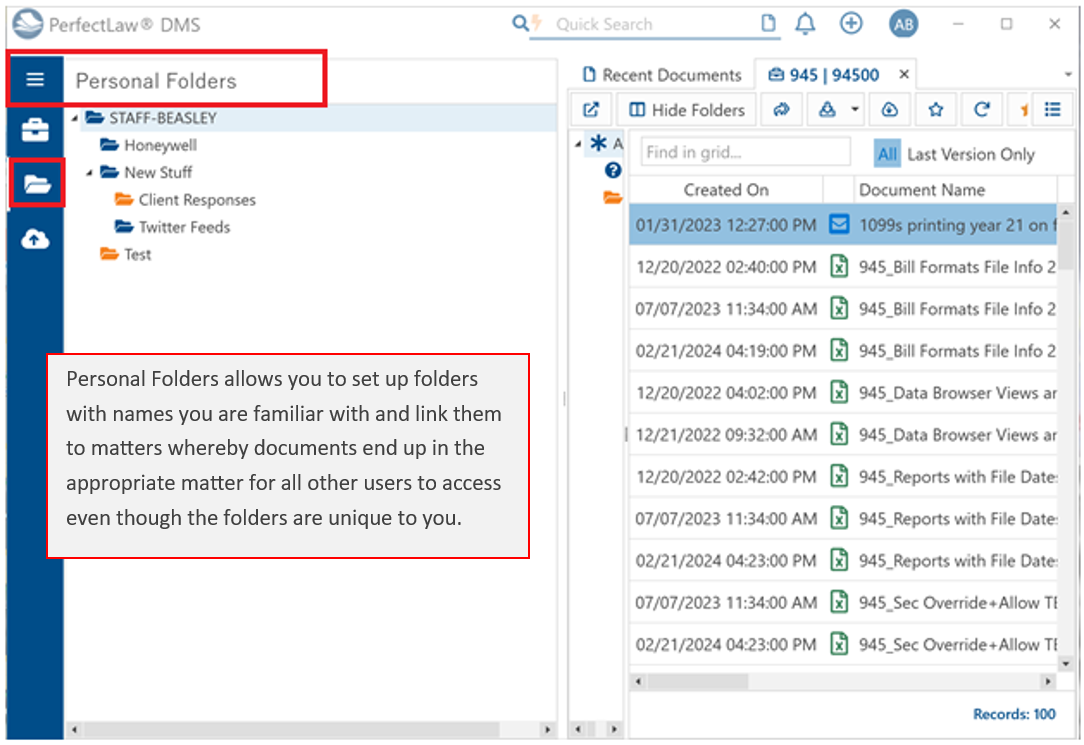Switch to Last Version Only
The image size is (1084, 745).
[970, 154]
